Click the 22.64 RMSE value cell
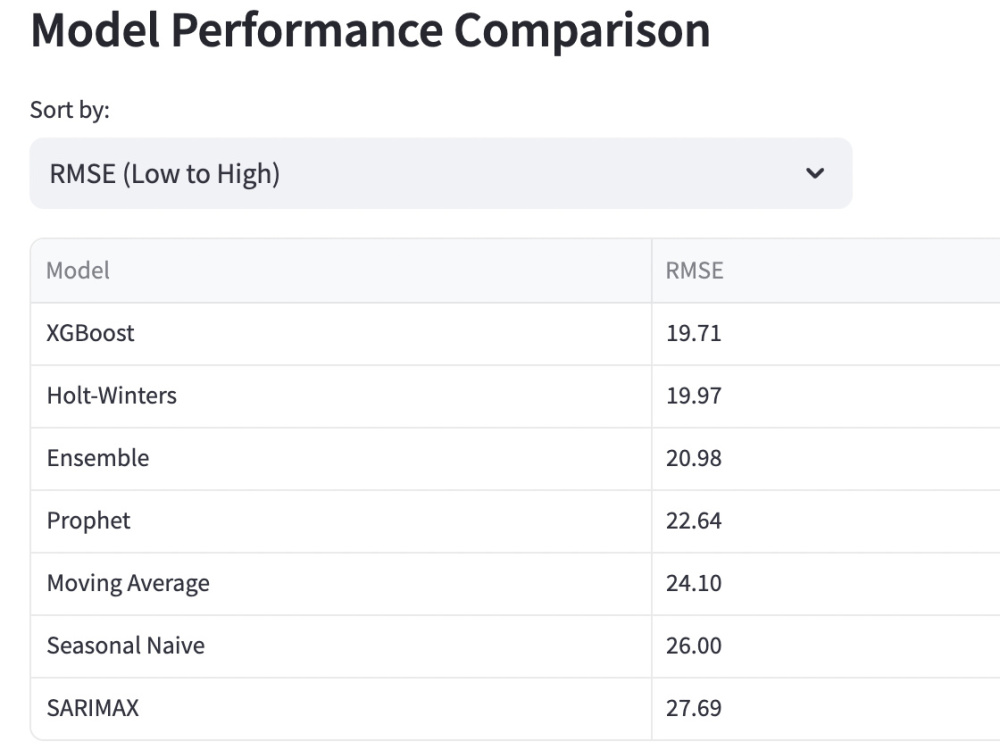The height and width of the screenshot is (750, 1000). (826, 521)
